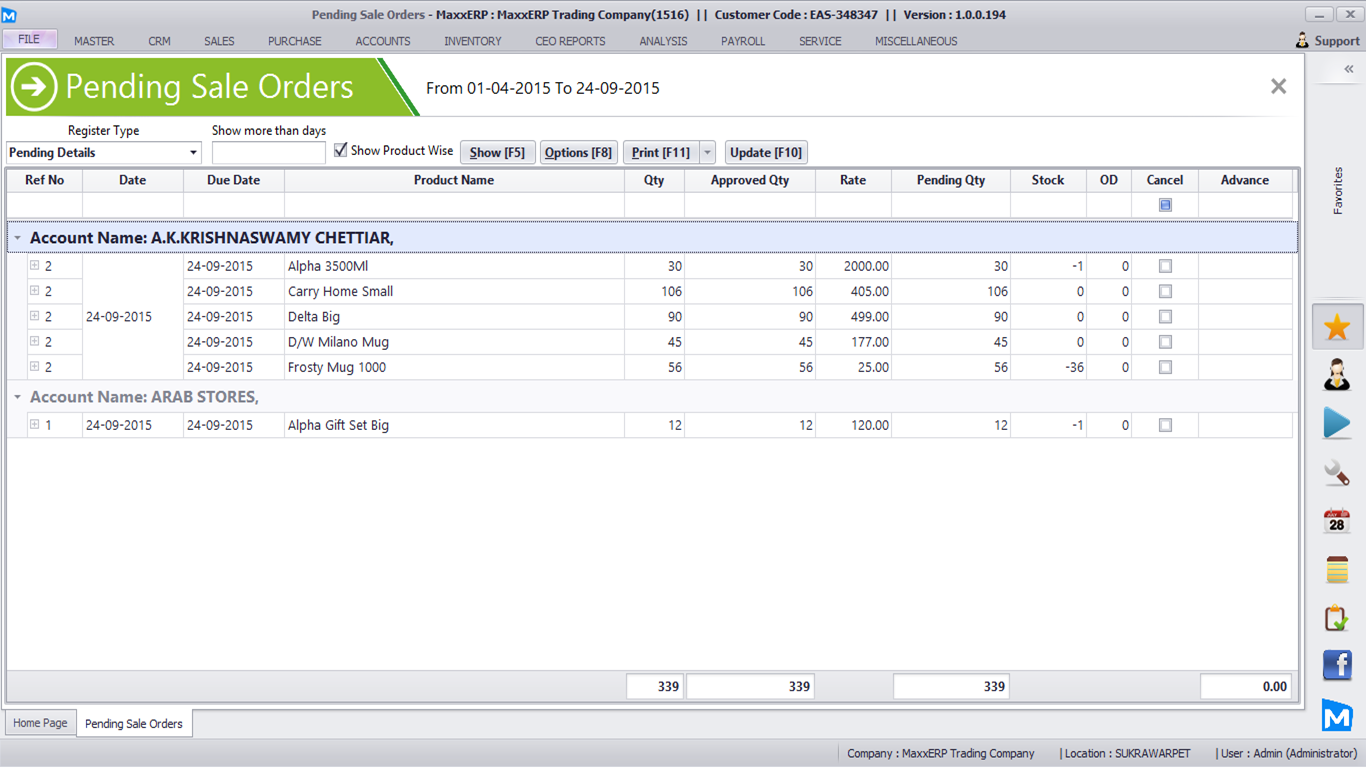The height and width of the screenshot is (768, 1366).
Task: Tick the Cancel checkbox for Alpha 3500Ml
Action: 1165,267
